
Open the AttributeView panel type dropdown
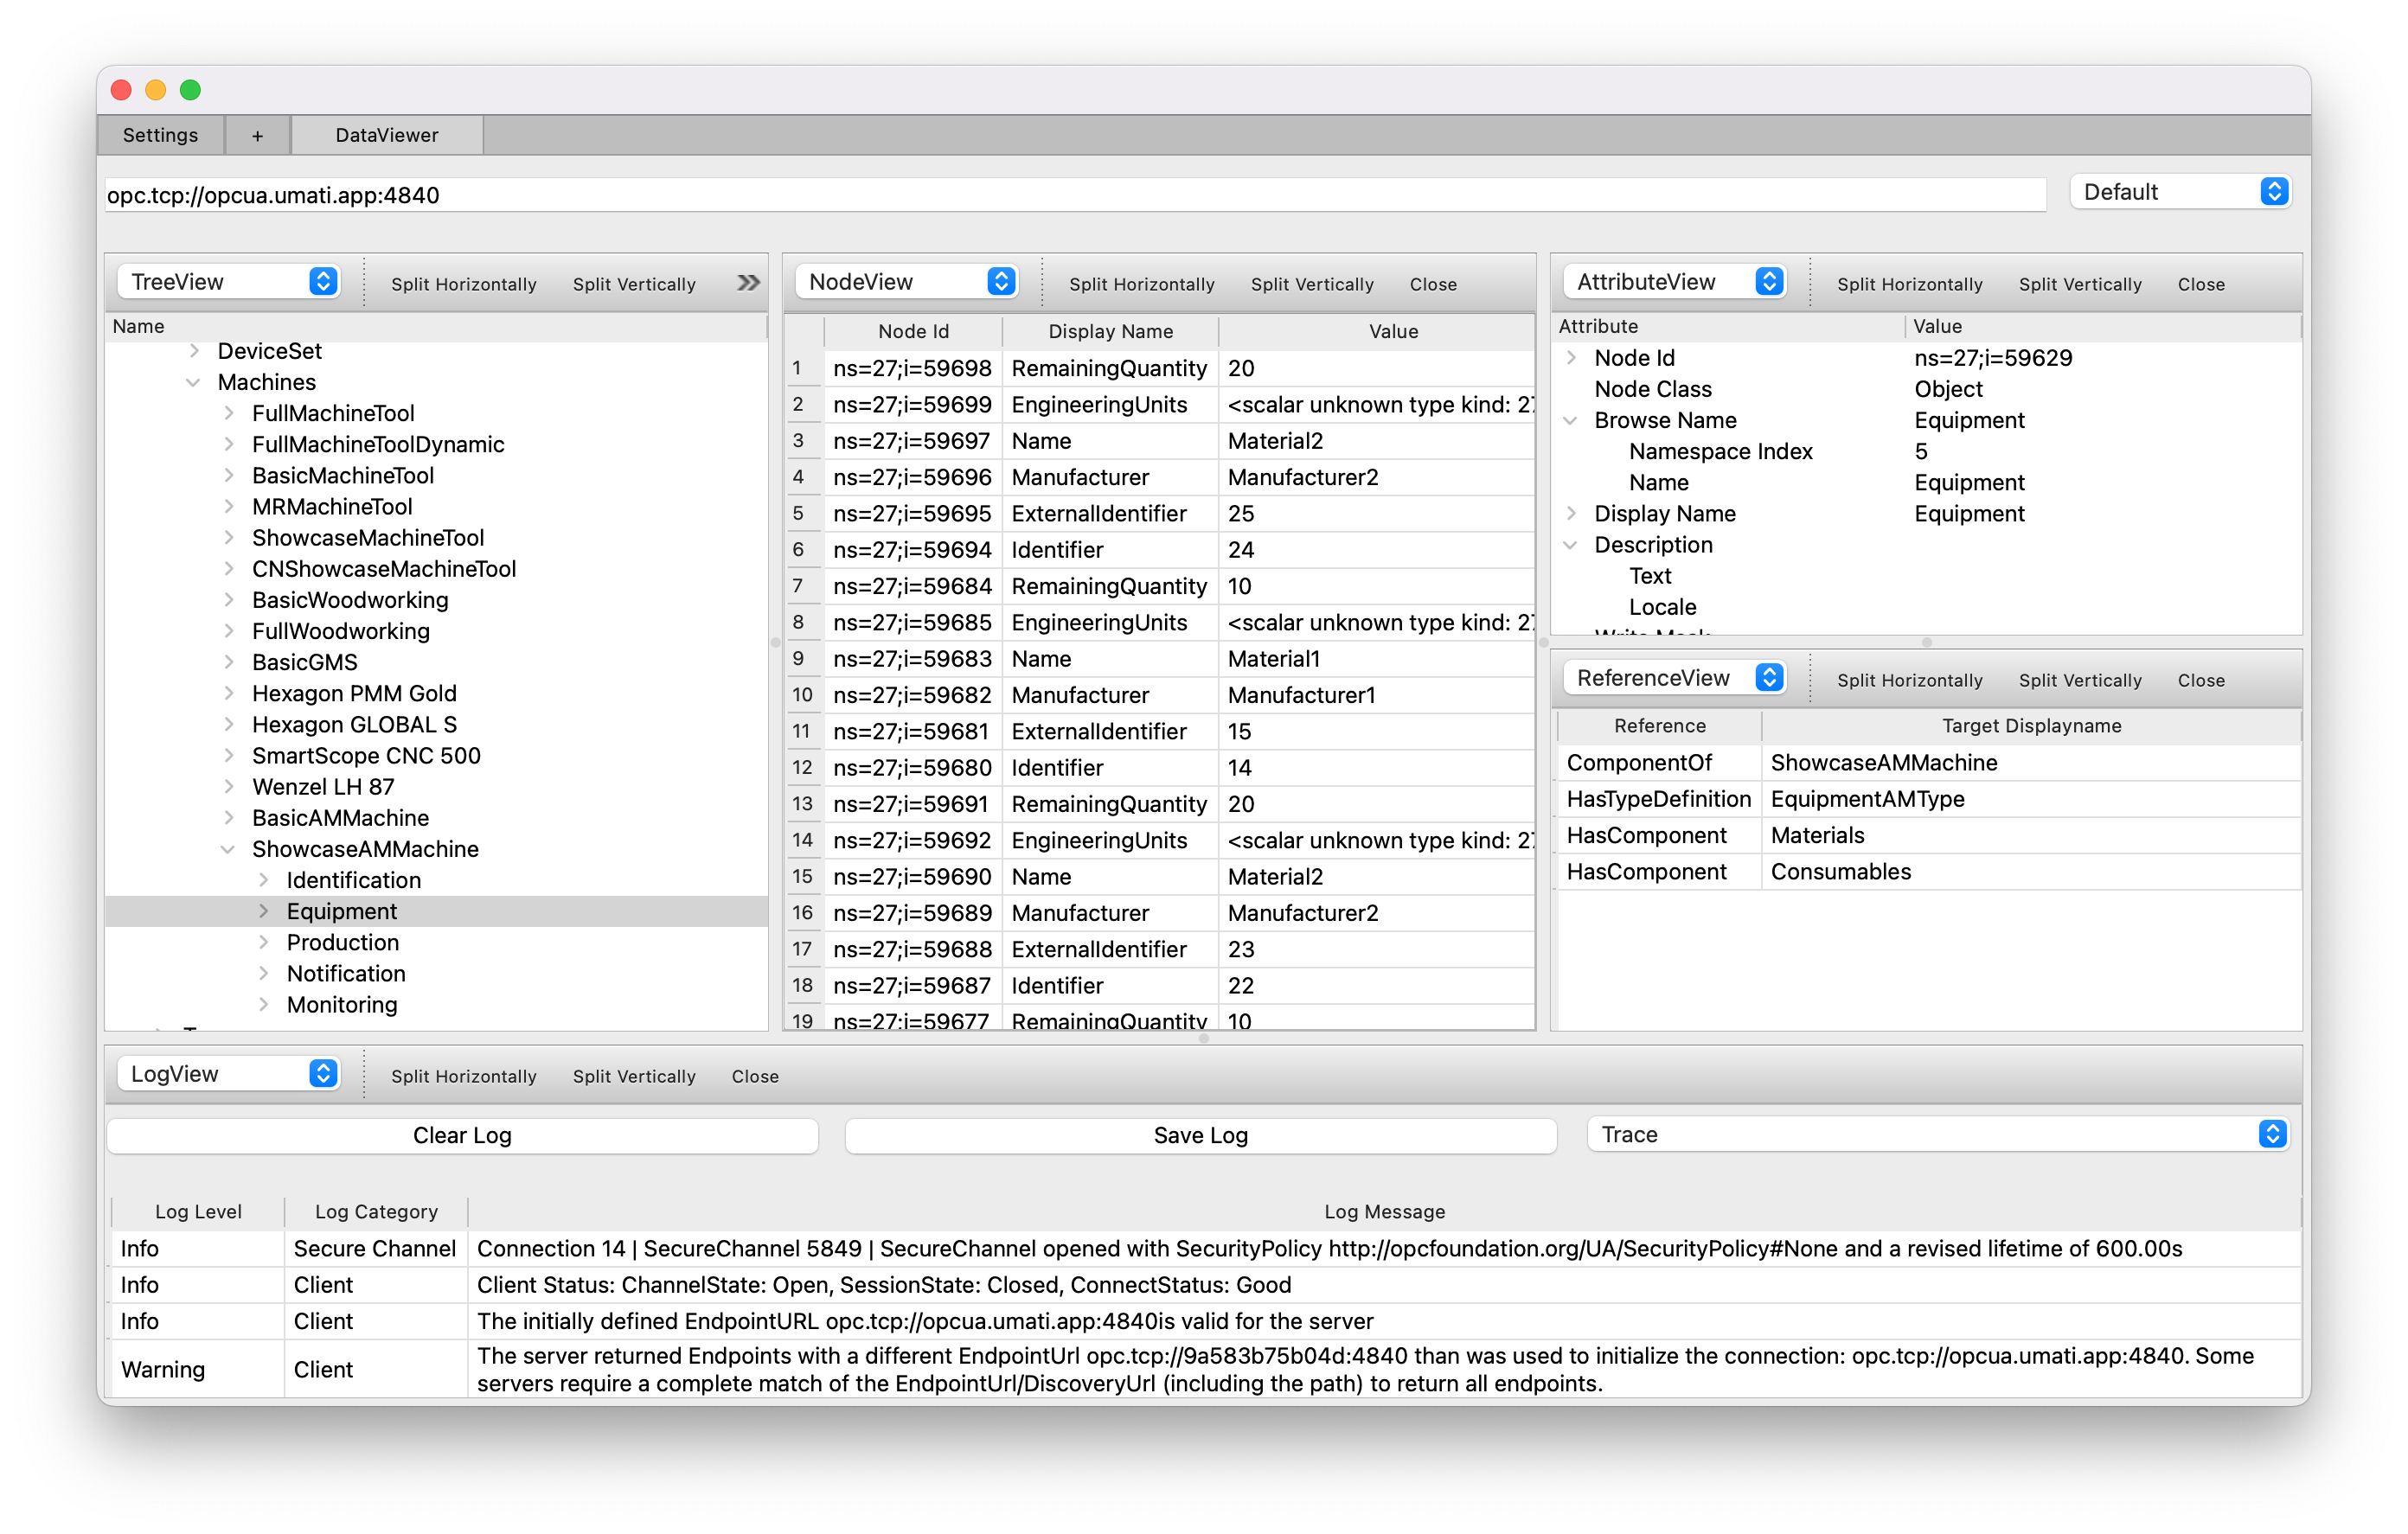click(x=1674, y=282)
